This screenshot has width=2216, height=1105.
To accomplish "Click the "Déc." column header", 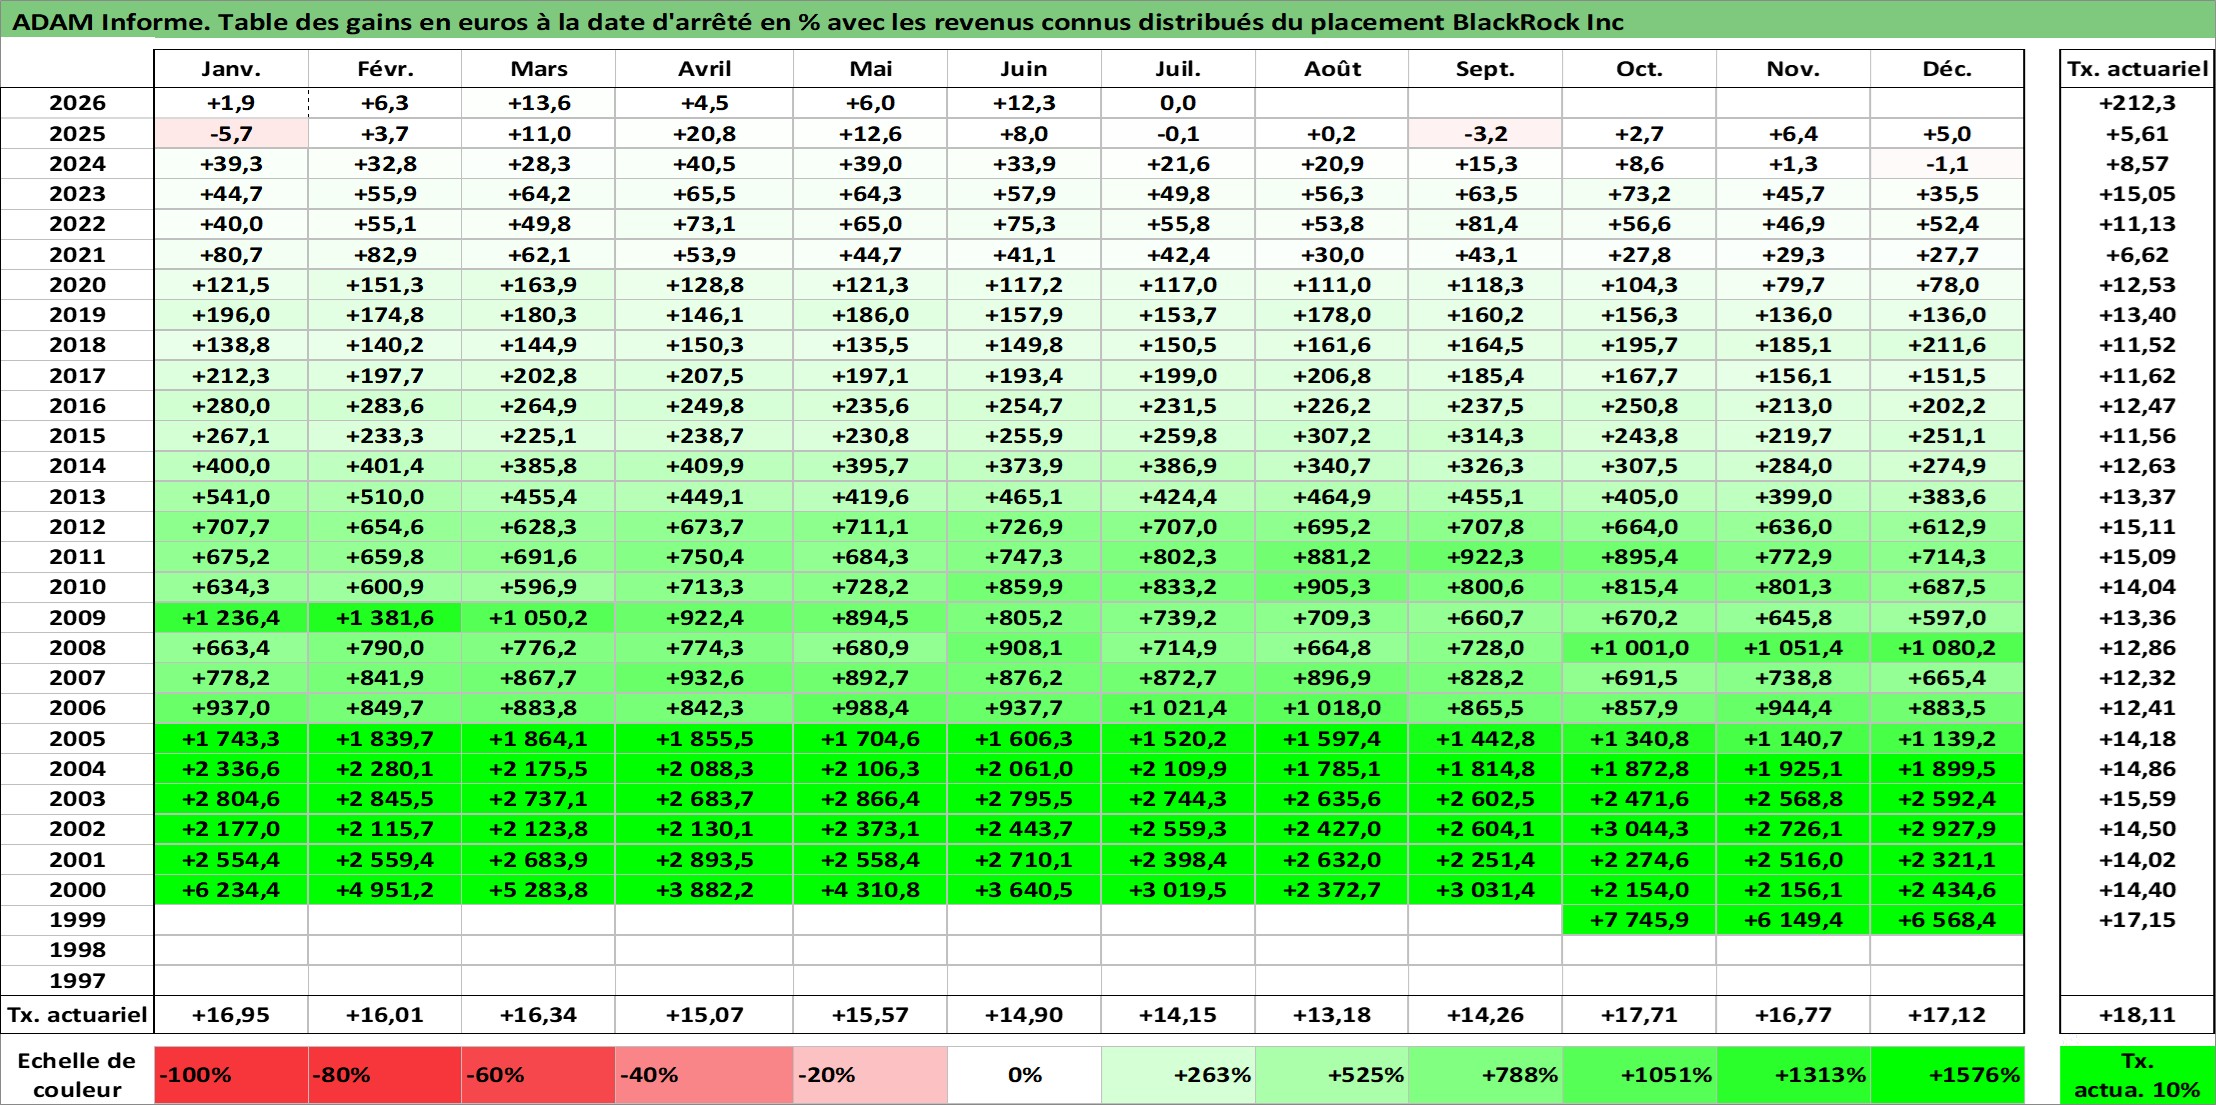I will pos(1947,69).
